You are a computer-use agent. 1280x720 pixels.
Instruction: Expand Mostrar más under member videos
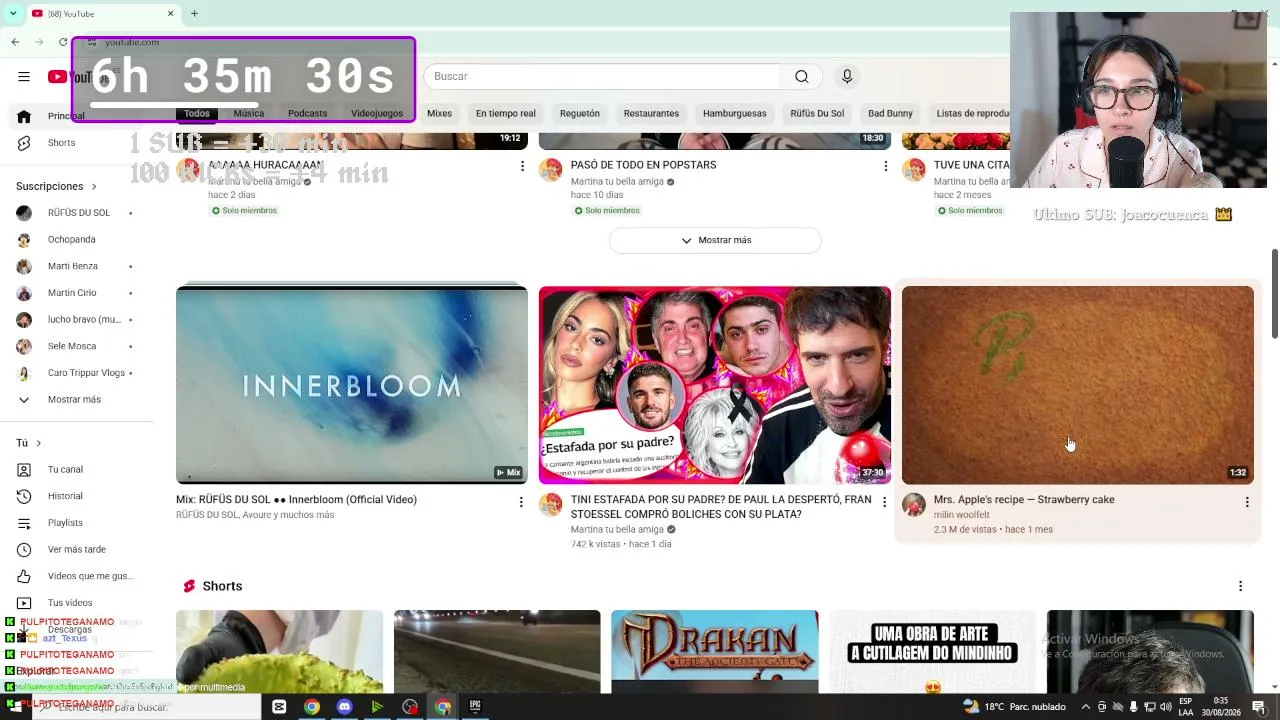pos(715,240)
